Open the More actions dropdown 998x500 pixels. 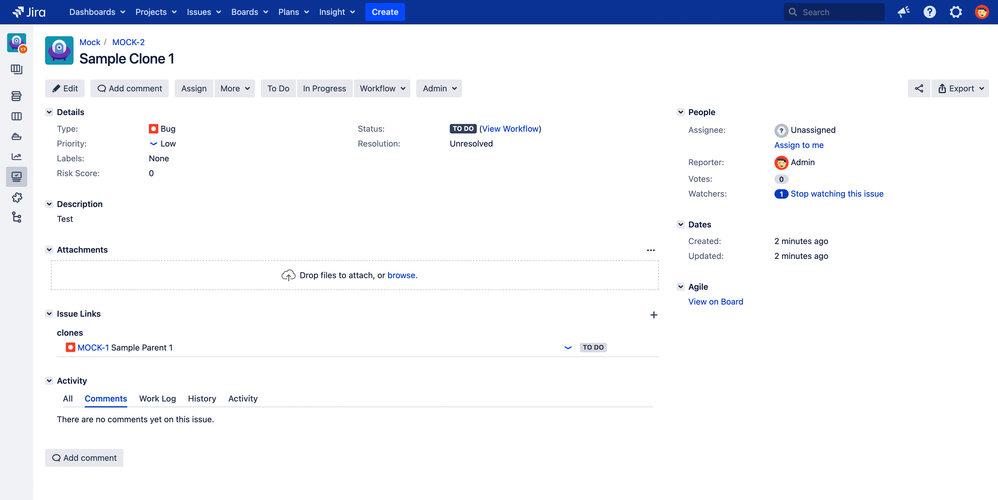(235, 88)
